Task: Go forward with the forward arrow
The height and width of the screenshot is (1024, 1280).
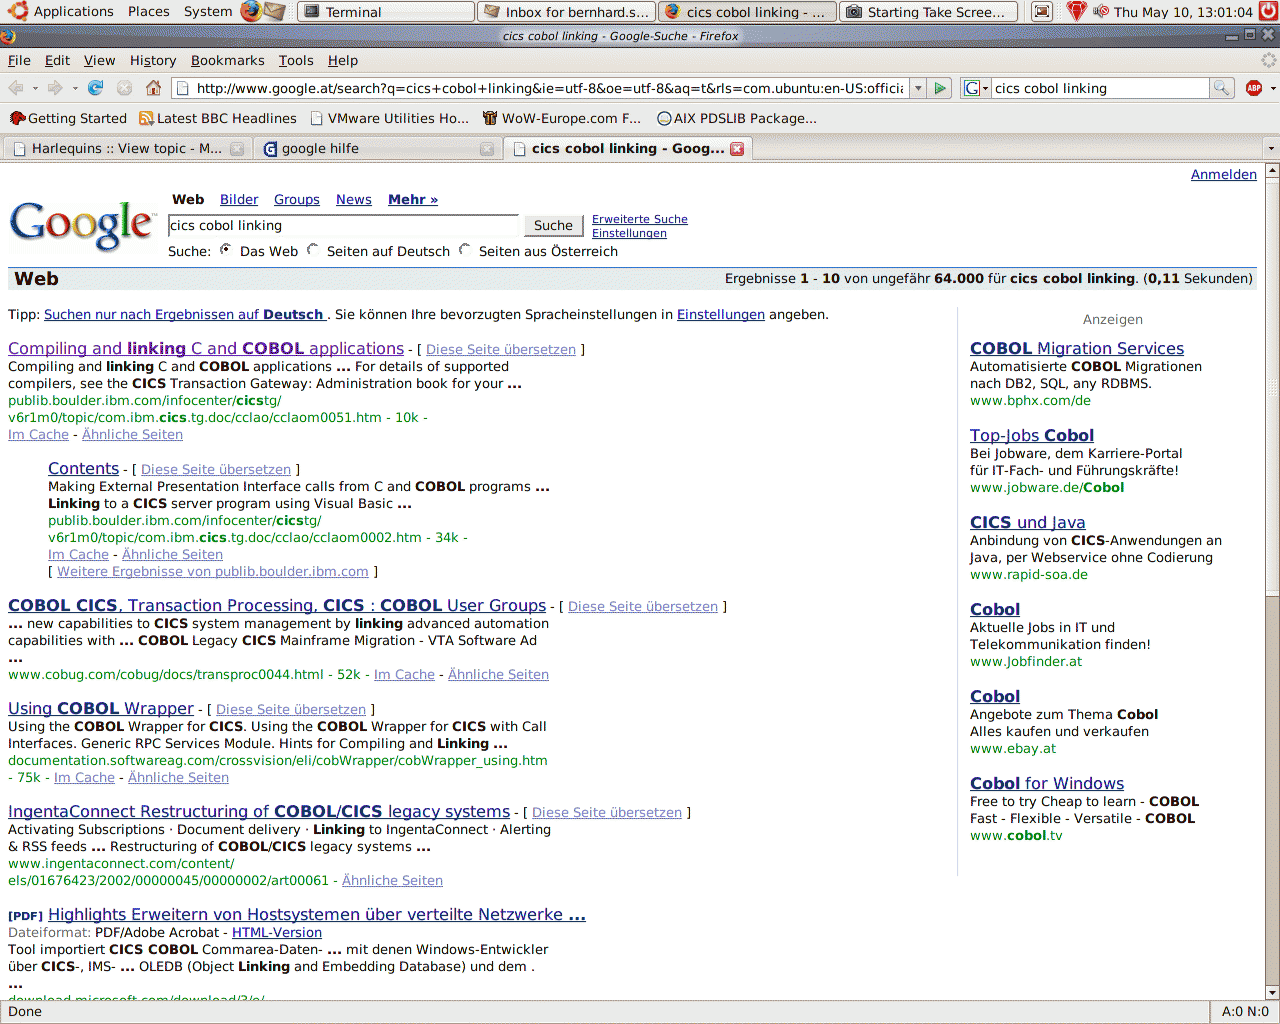Action: pos(55,88)
